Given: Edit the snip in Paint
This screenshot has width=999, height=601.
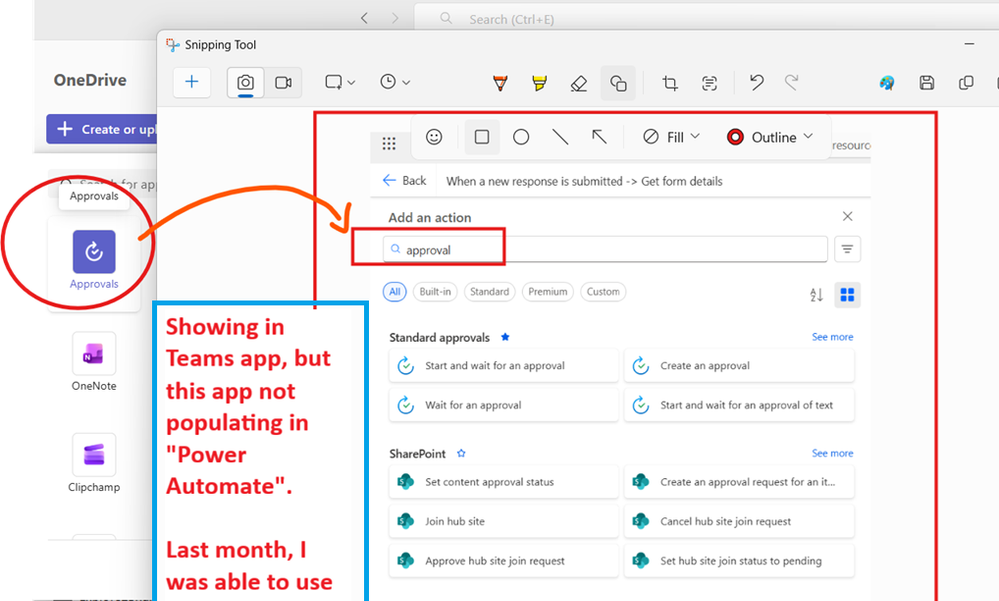Looking at the screenshot, I should (x=887, y=82).
